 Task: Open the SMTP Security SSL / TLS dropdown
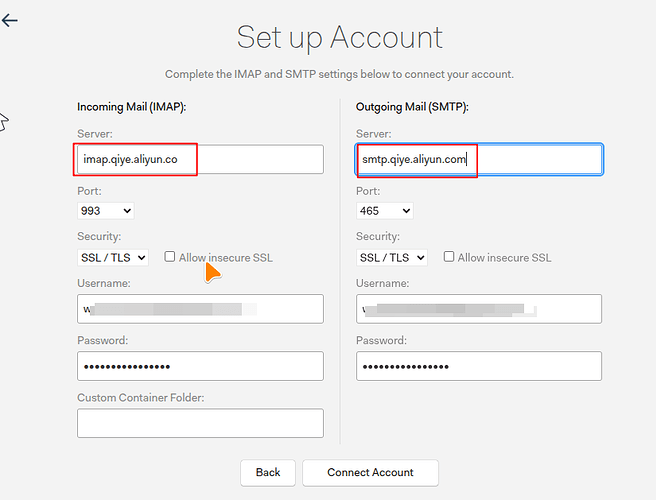coord(392,257)
